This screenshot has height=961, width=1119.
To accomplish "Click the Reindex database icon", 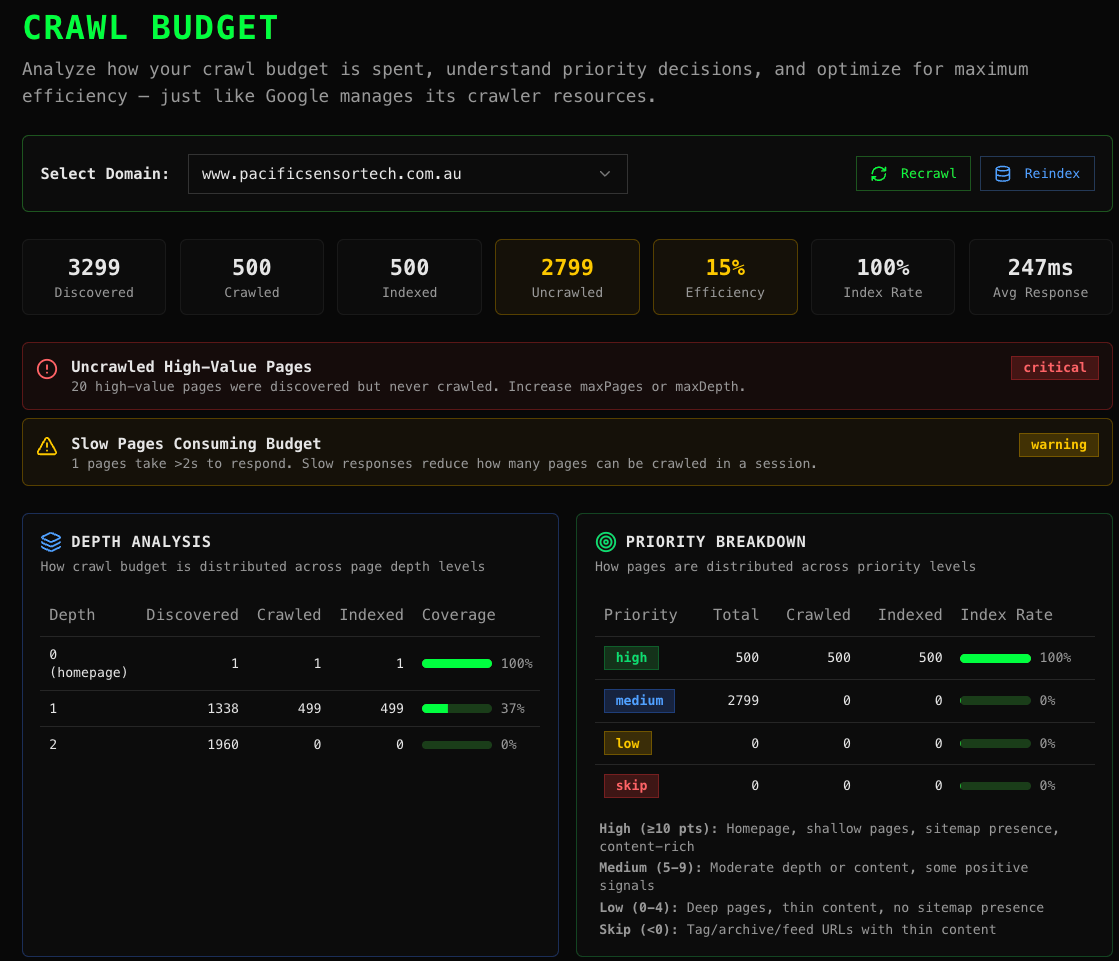I will (x=1003, y=173).
